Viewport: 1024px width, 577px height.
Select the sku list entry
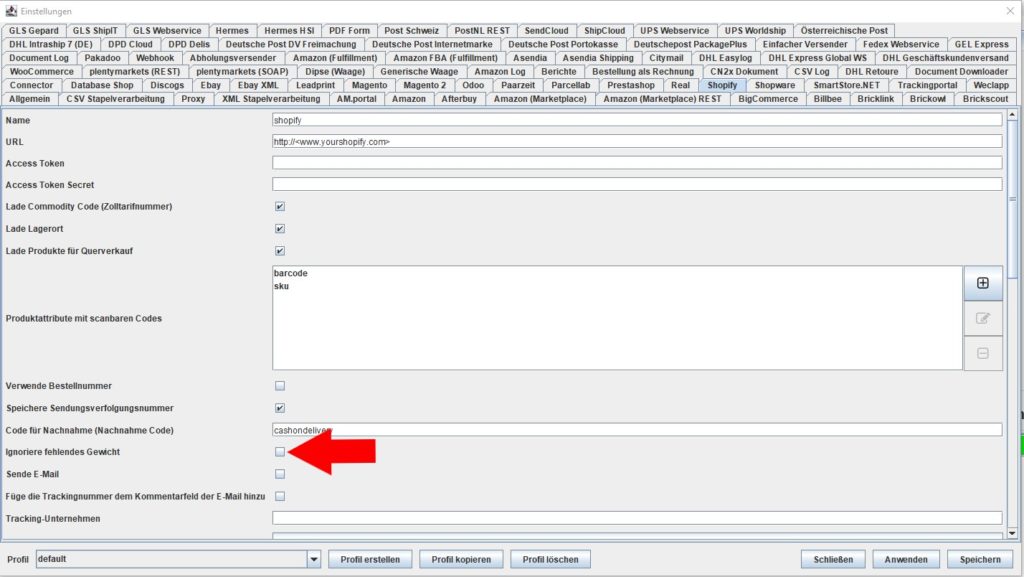point(281,286)
